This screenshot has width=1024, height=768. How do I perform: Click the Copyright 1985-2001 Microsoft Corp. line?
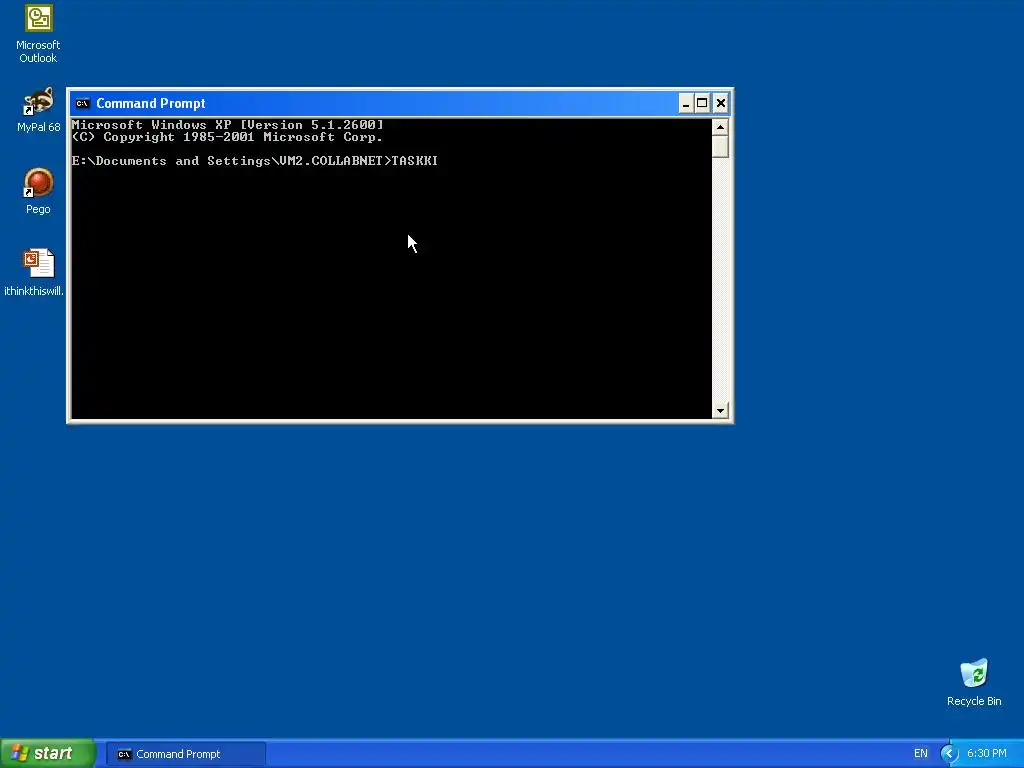tap(227, 137)
